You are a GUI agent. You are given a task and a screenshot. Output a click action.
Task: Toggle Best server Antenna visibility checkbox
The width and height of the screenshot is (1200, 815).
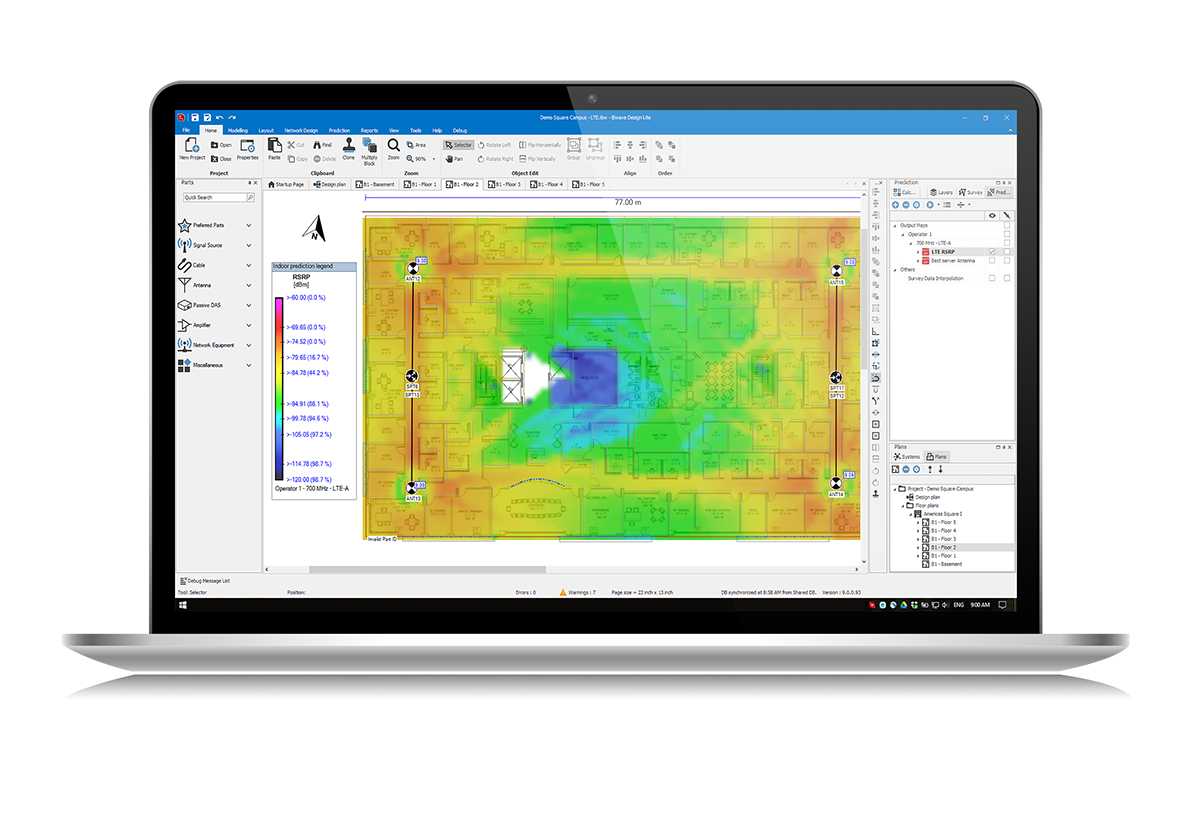tap(992, 260)
